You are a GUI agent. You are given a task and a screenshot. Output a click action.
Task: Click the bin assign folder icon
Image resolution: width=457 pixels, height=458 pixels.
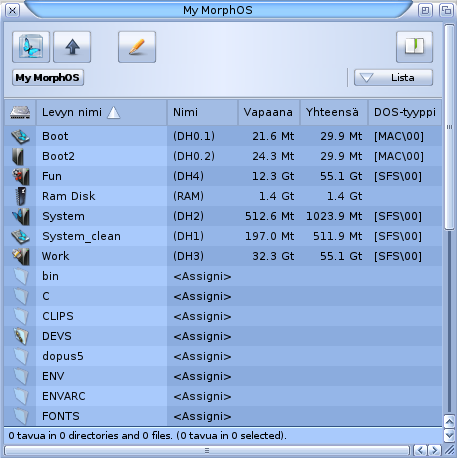[21, 276]
